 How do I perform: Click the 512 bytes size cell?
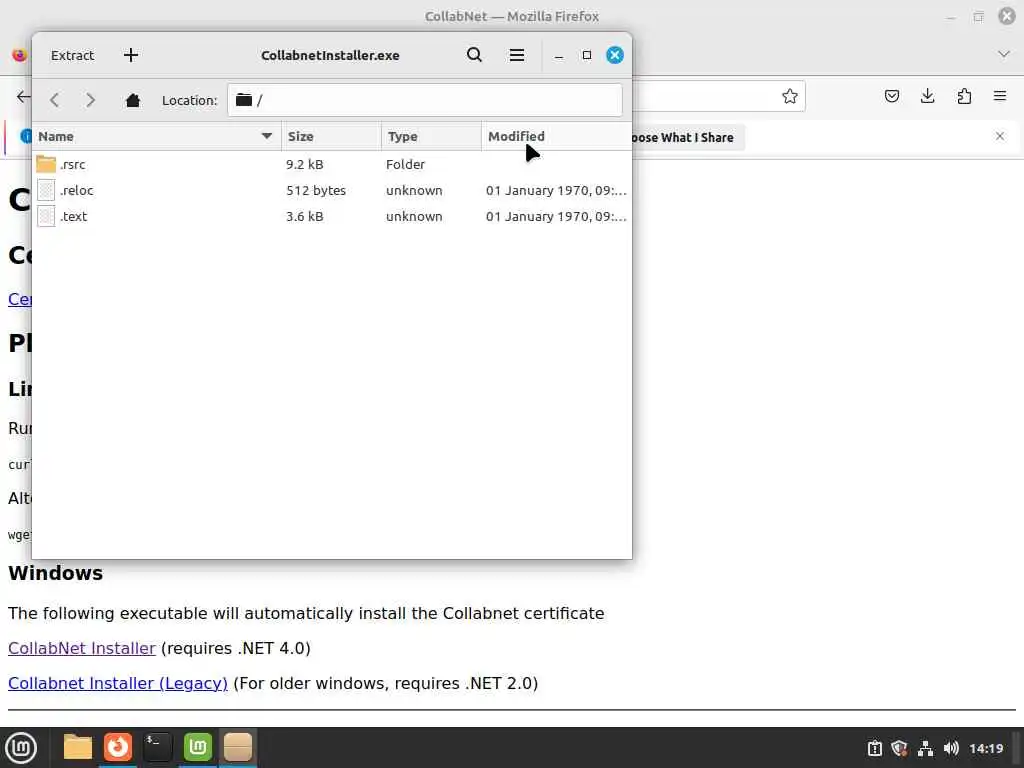coord(316,191)
